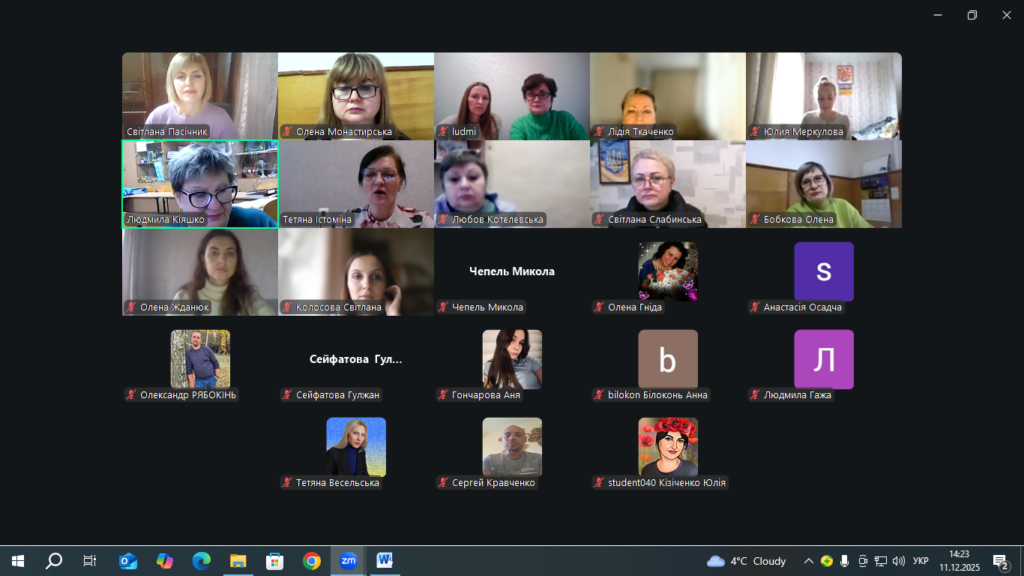The width and height of the screenshot is (1024, 576).
Task: Open Google Chrome from the taskbar
Action: (x=311, y=561)
